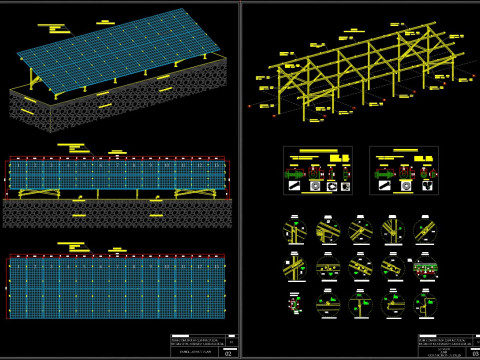The image size is (480, 360).
Task: Select the blue top plan view of panels
Action: tap(117, 288)
